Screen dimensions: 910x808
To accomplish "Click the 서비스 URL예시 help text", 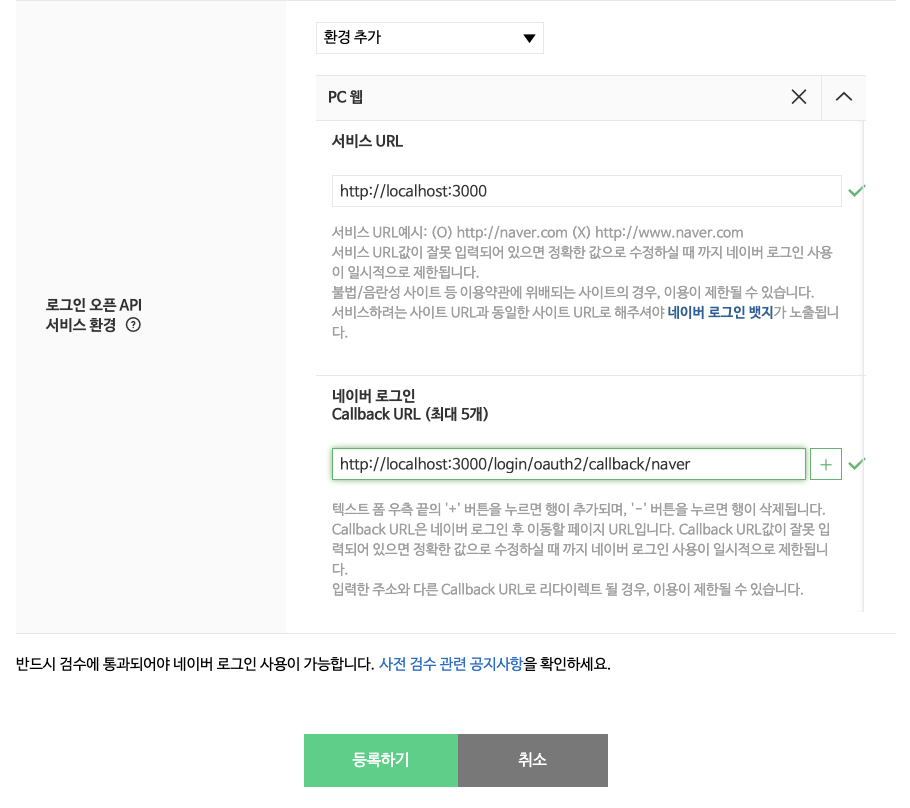I will click(537, 233).
